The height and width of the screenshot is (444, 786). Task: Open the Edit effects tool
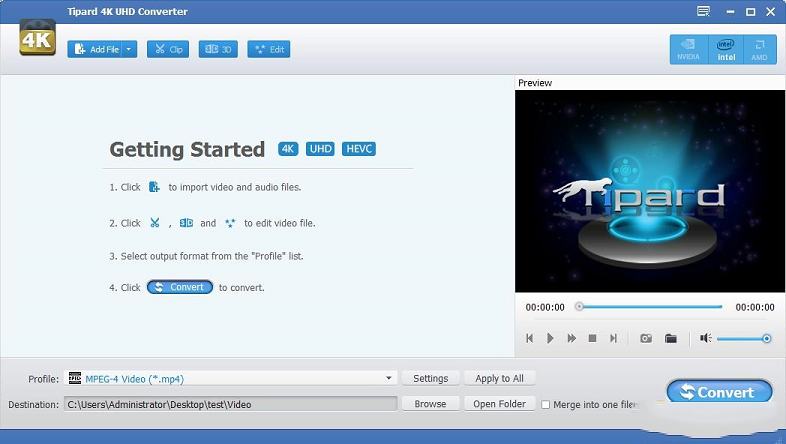click(269, 49)
